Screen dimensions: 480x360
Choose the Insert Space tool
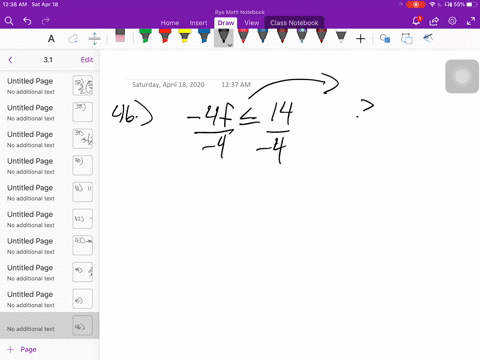click(95, 39)
